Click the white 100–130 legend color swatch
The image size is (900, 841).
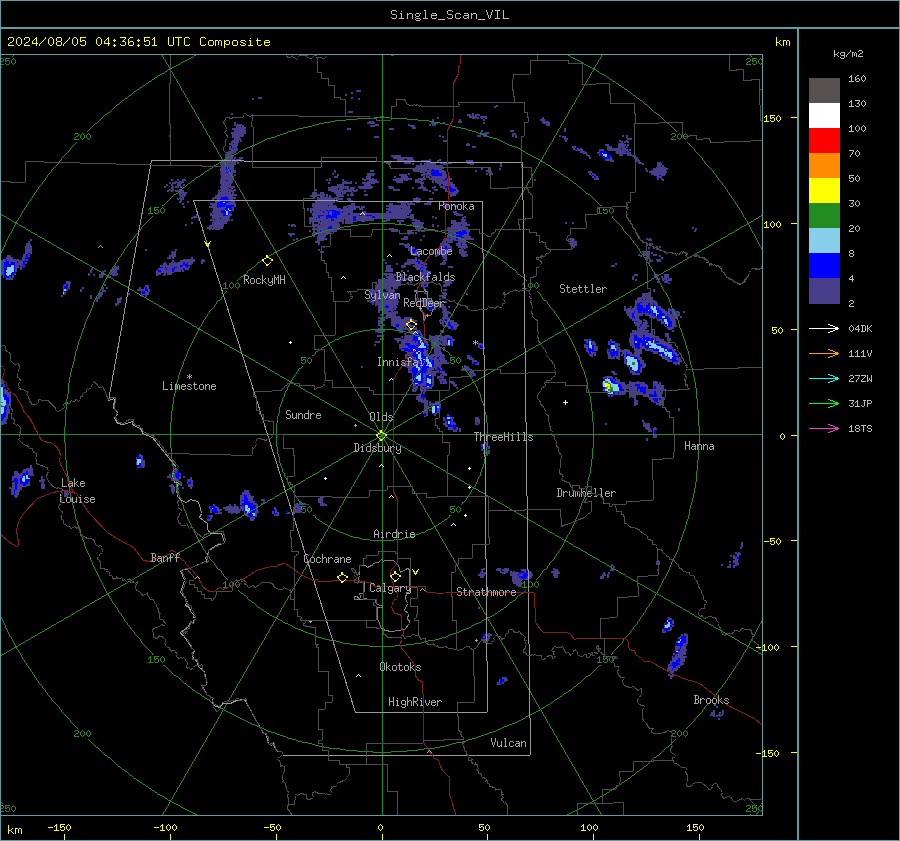[824, 116]
